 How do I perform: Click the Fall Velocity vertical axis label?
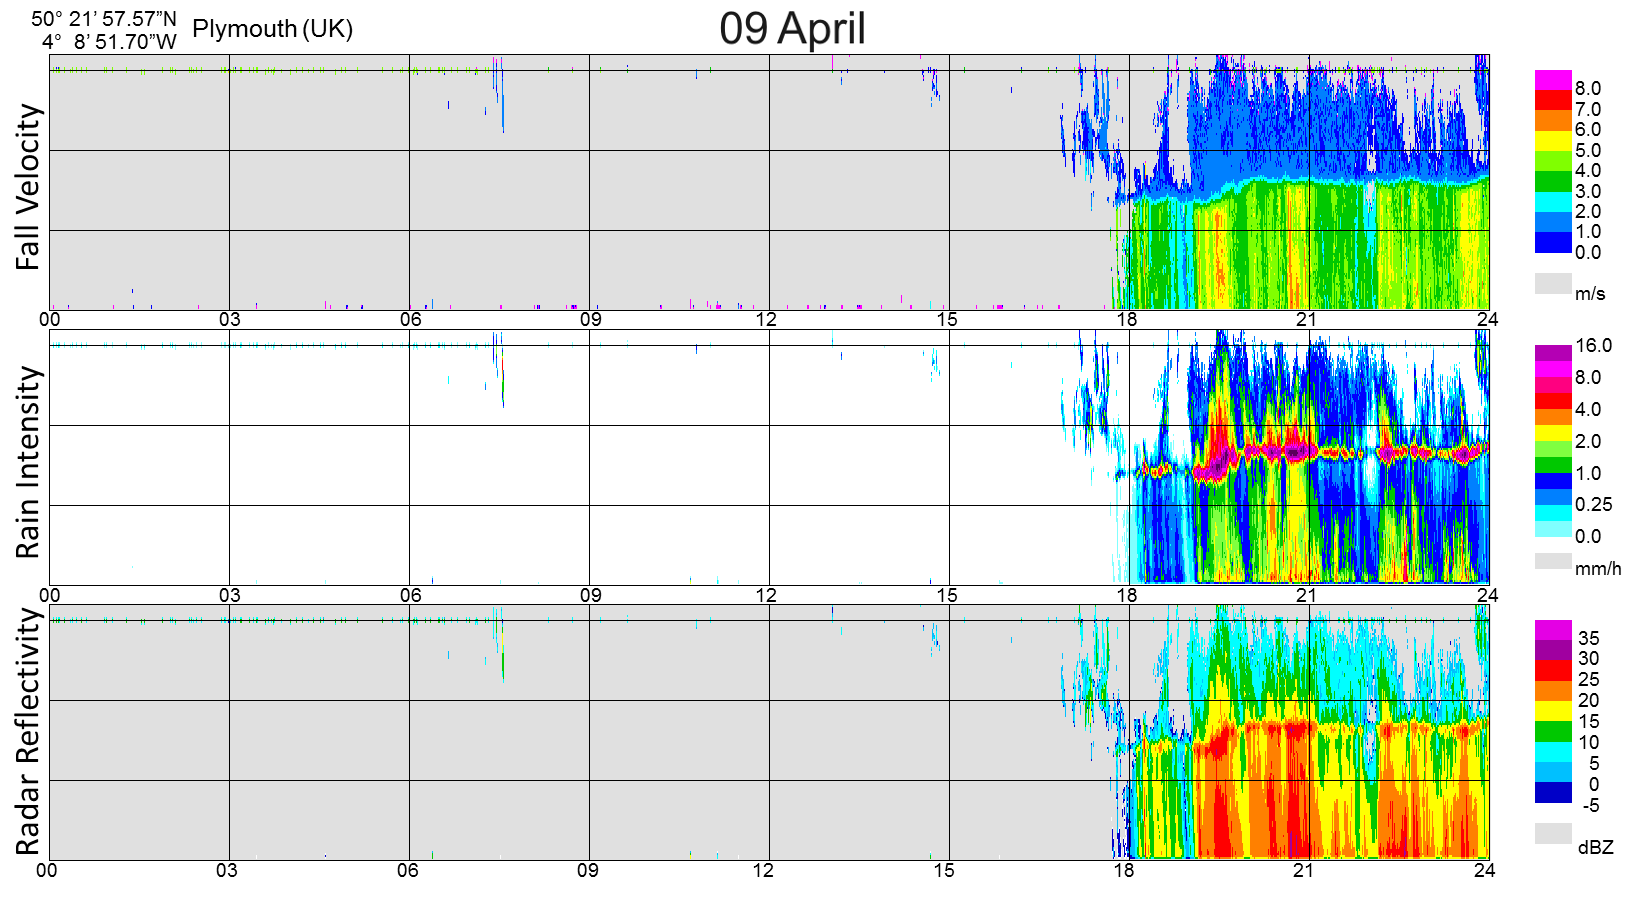[x=28, y=187]
